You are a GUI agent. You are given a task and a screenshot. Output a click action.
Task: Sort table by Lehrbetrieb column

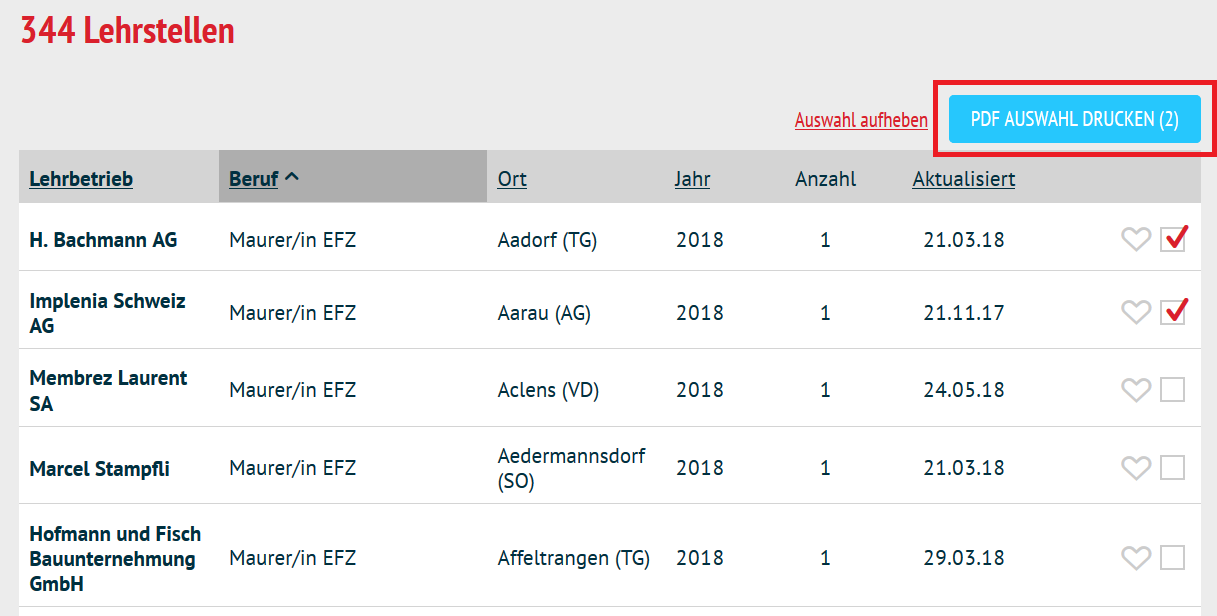tap(81, 179)
